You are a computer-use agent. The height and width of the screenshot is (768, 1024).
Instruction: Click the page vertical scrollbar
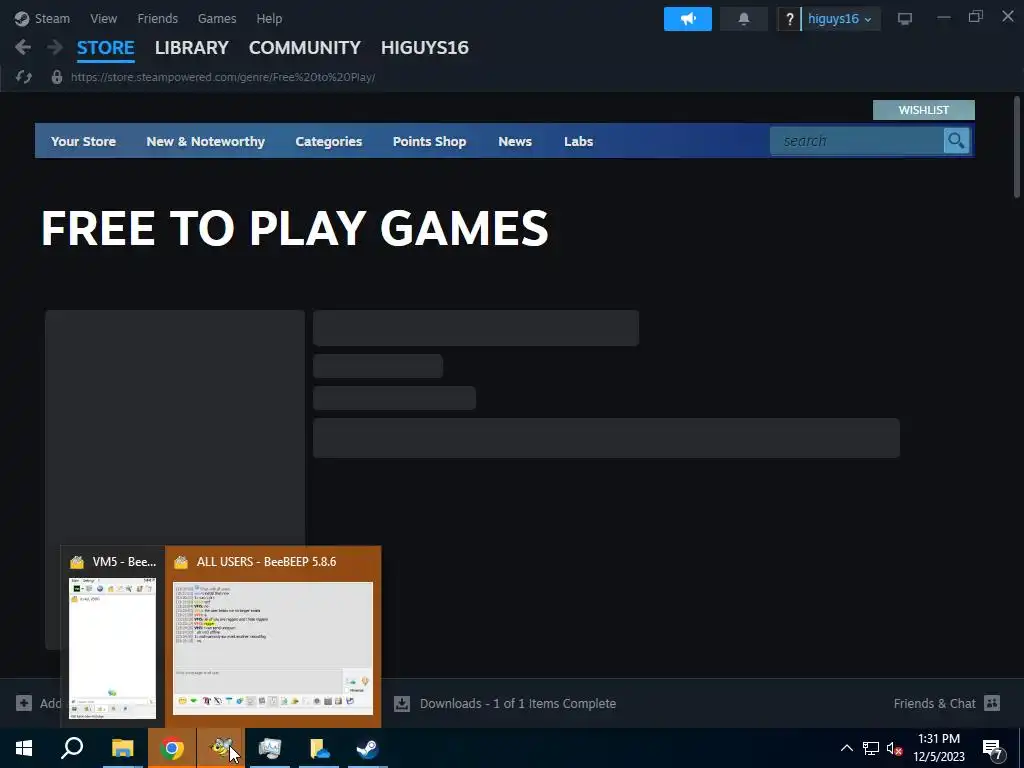[1017, 148]
